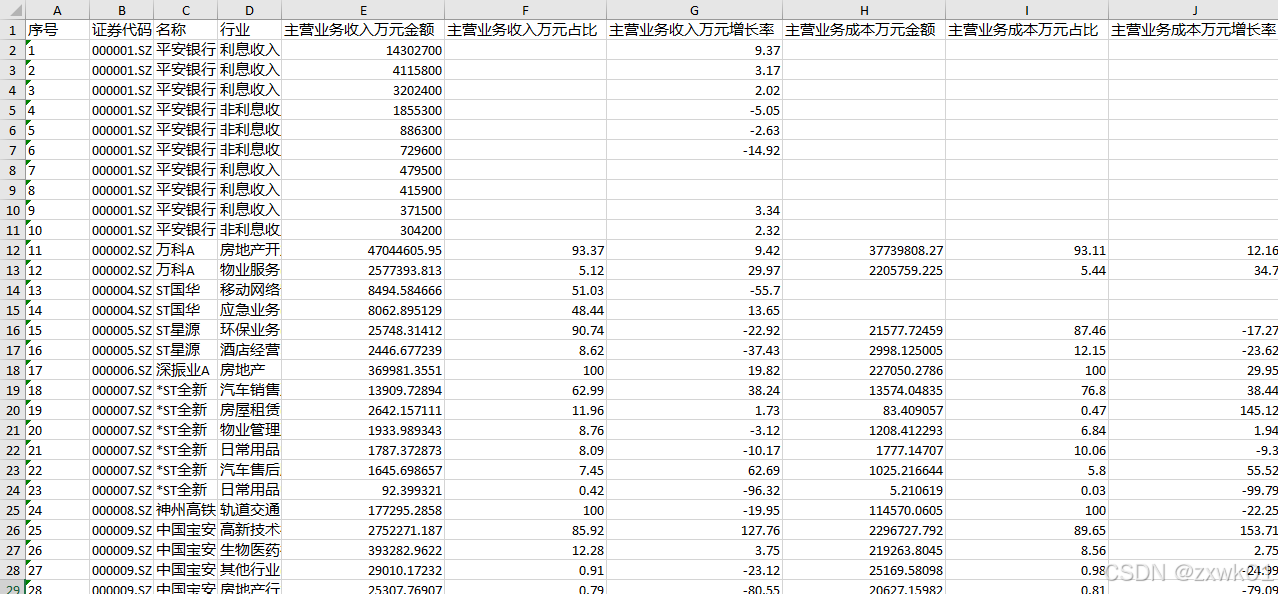Select cell with value 4115800
The width and height of the screenshot is (1278, 594).
point(363,70)
